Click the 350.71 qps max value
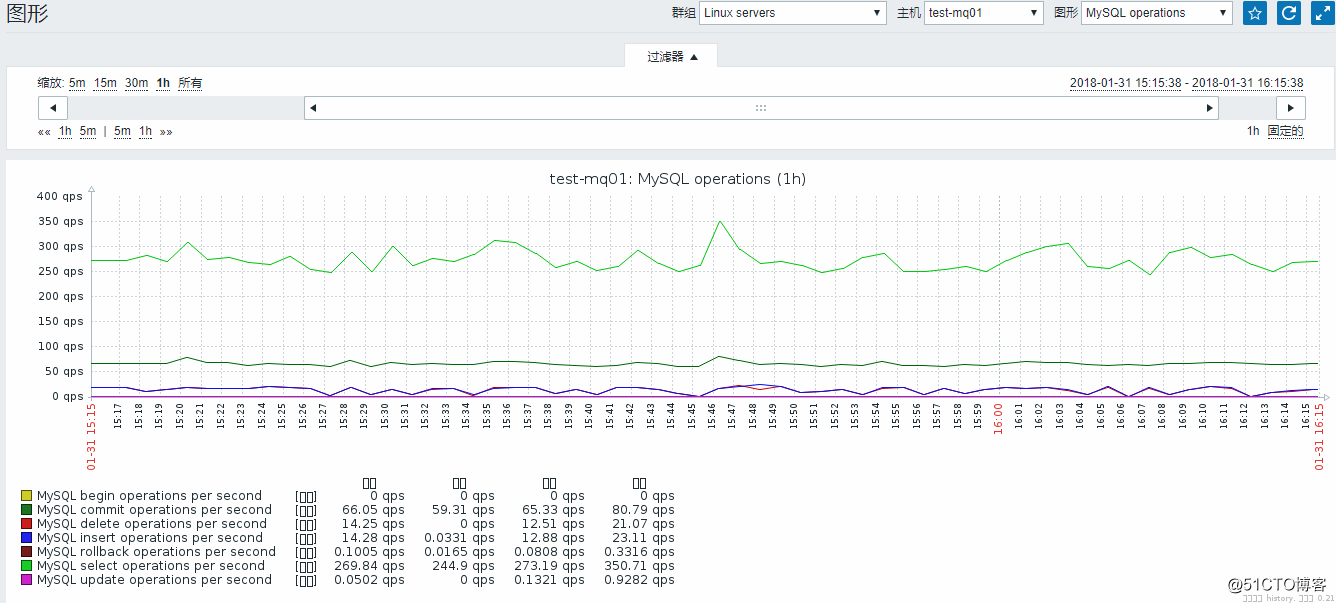1336x603 pixels. (x=639, y=566)
